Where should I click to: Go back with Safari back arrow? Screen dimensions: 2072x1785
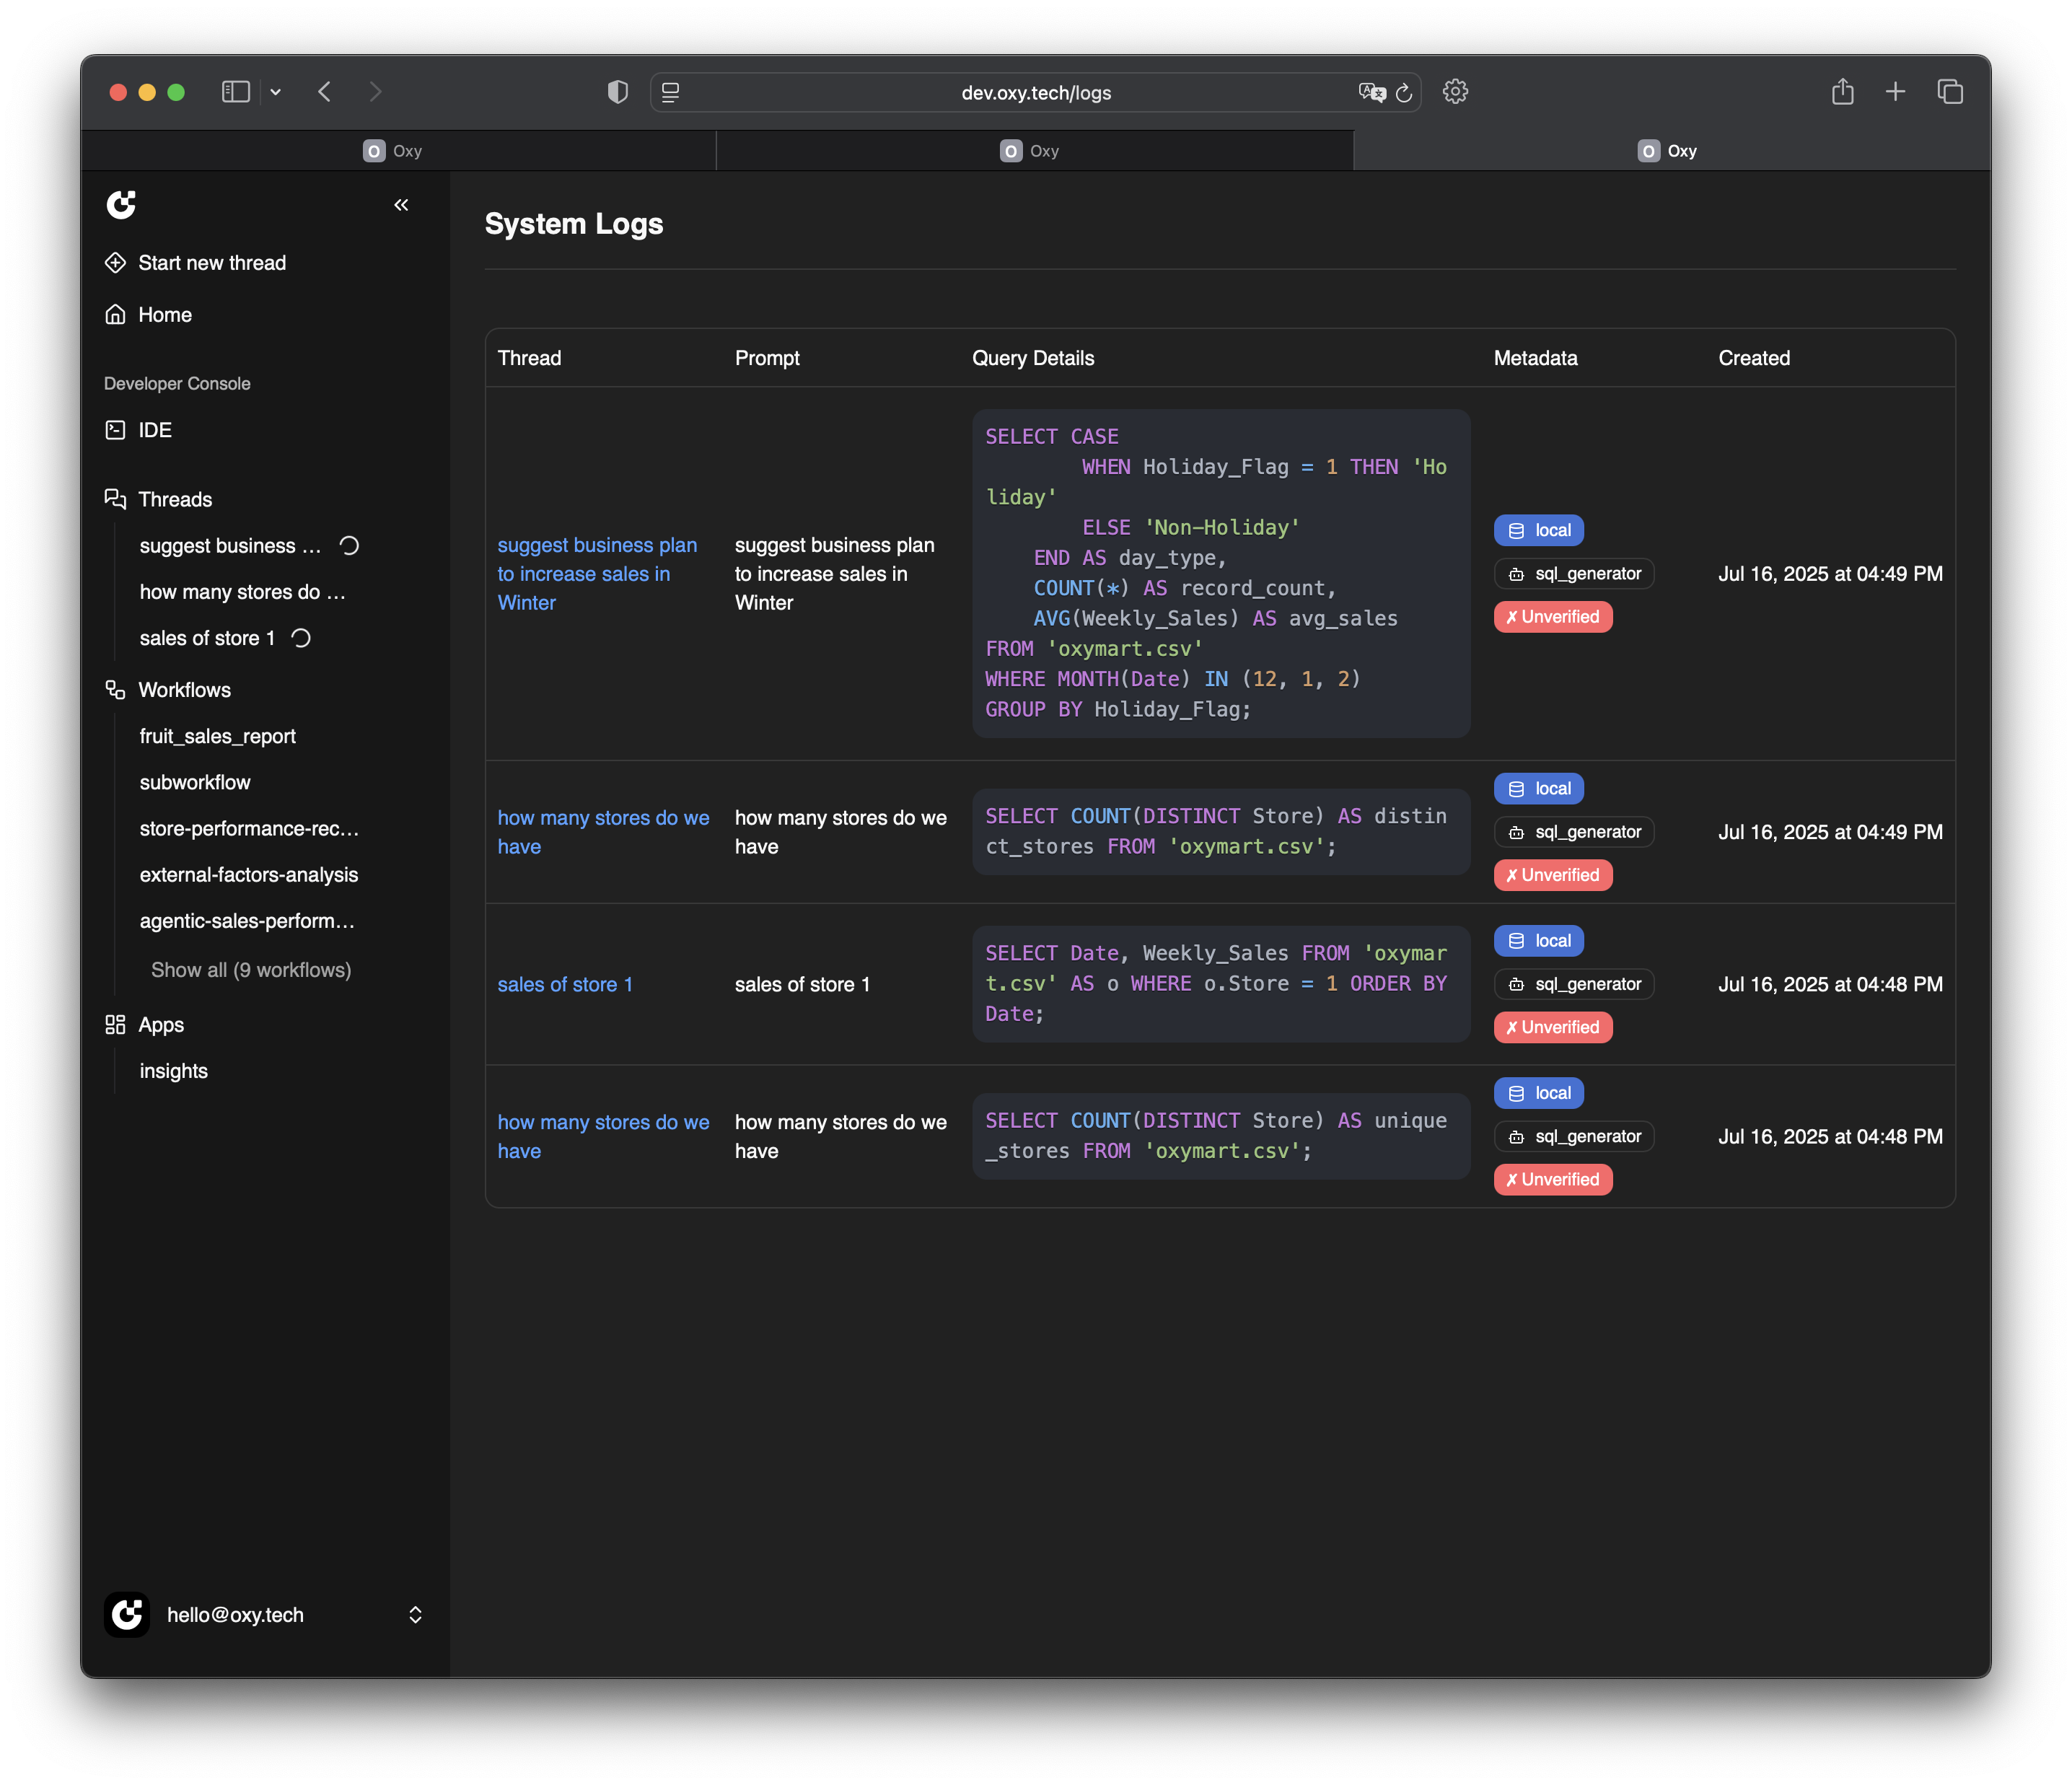(x=325, y=92)
